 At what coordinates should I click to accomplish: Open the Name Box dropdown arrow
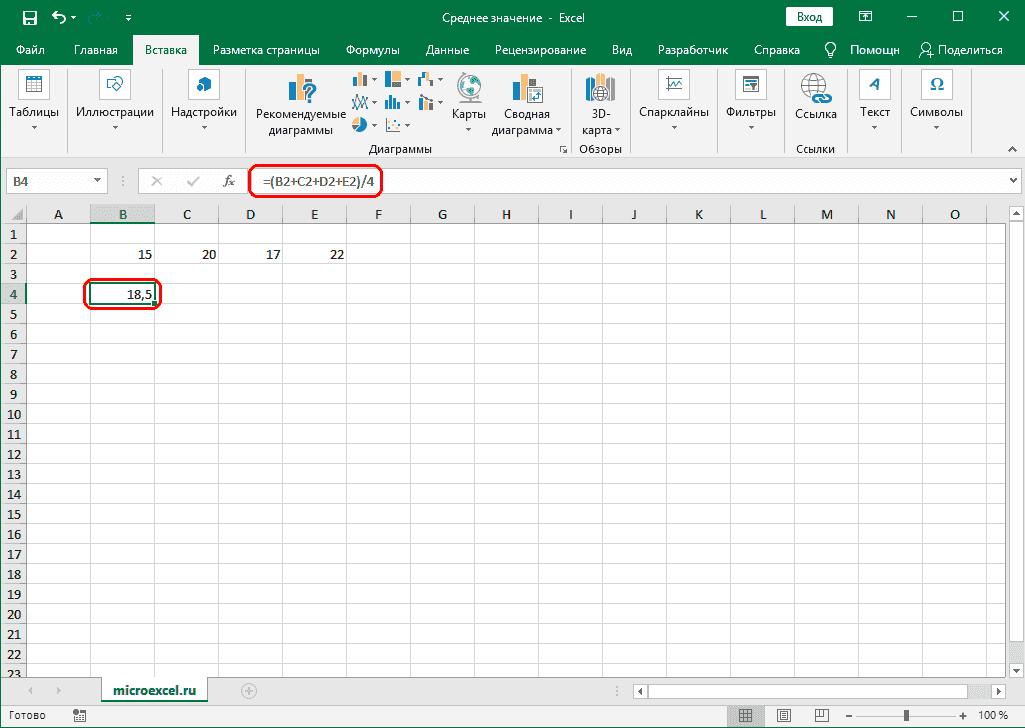point(96,180)
